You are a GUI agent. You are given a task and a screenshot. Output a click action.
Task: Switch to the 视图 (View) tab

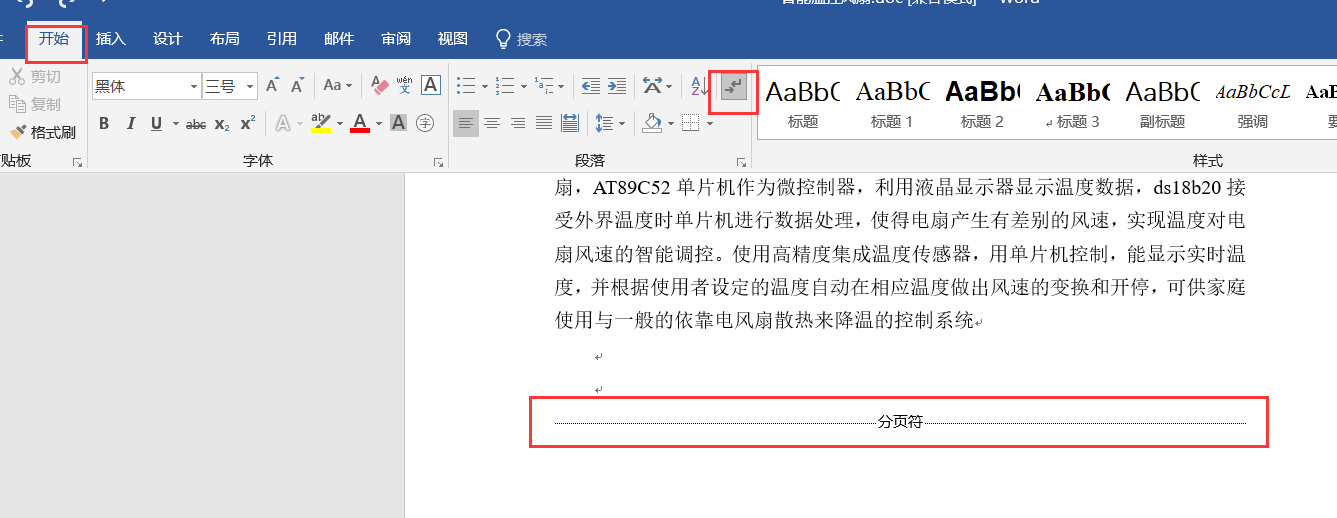pos(453,39)
